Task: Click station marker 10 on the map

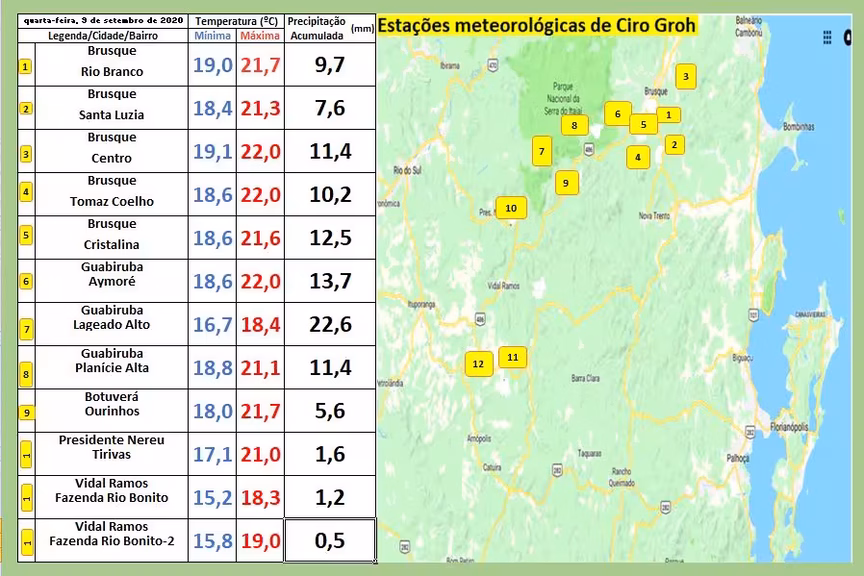Action: [510, 208]
